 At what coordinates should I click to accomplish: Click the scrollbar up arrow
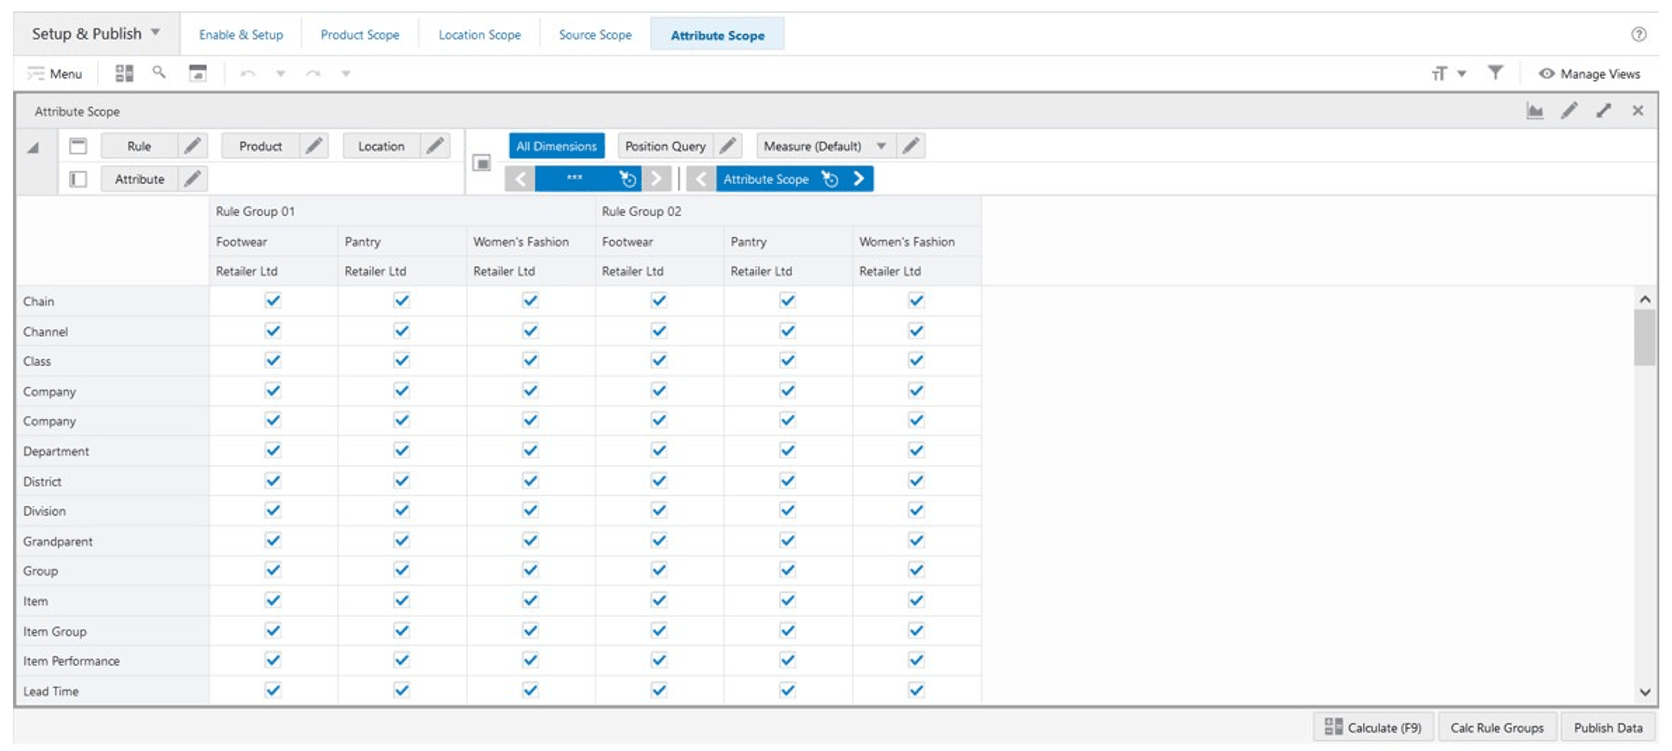1645,299
